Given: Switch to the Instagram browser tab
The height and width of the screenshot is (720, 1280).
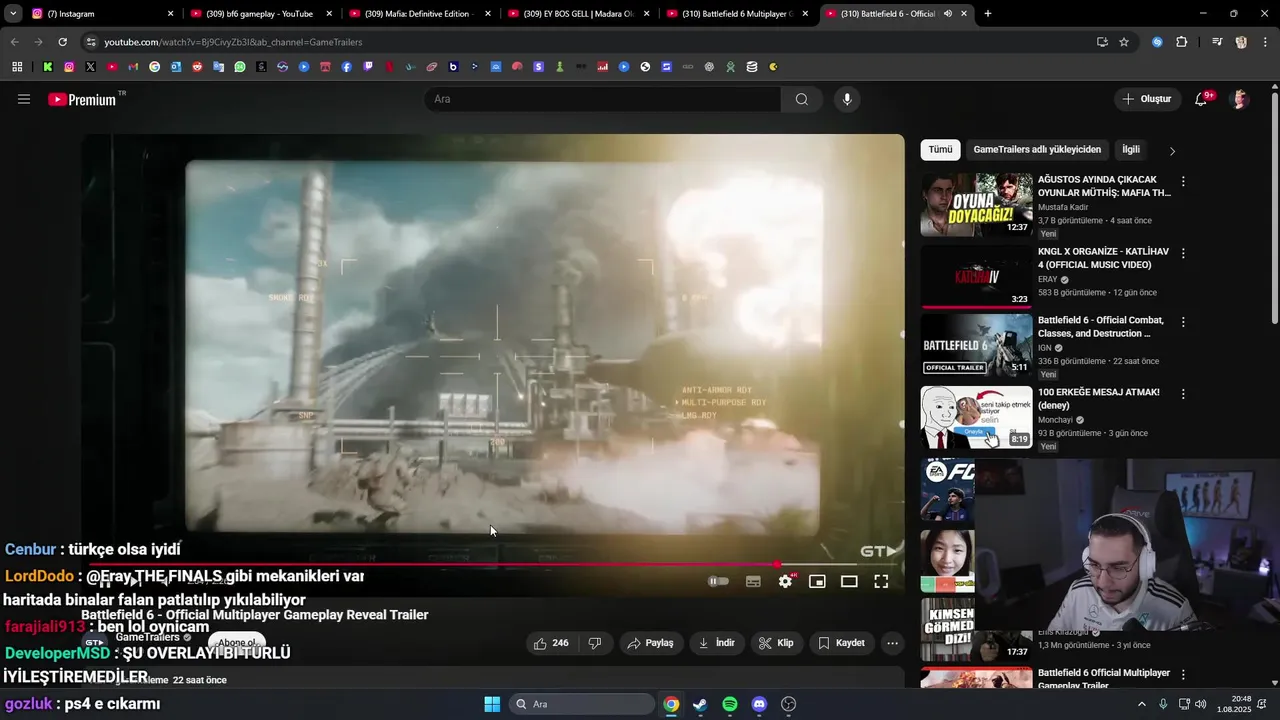Looking at the screenshot, I should pyautogui.click(x=100, y=14).
